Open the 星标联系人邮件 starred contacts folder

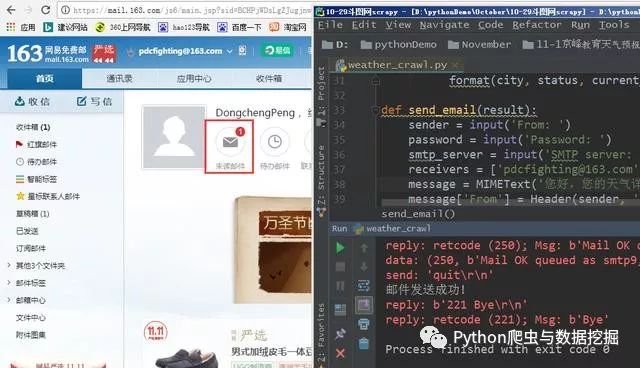point(48,196)
